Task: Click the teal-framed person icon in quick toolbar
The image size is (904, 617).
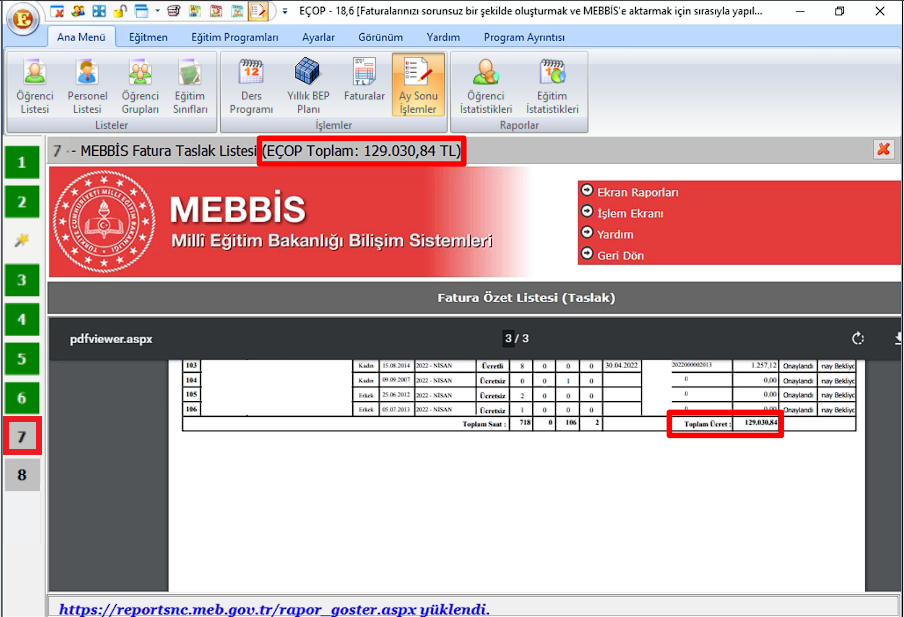Action: tap(237, 11)
